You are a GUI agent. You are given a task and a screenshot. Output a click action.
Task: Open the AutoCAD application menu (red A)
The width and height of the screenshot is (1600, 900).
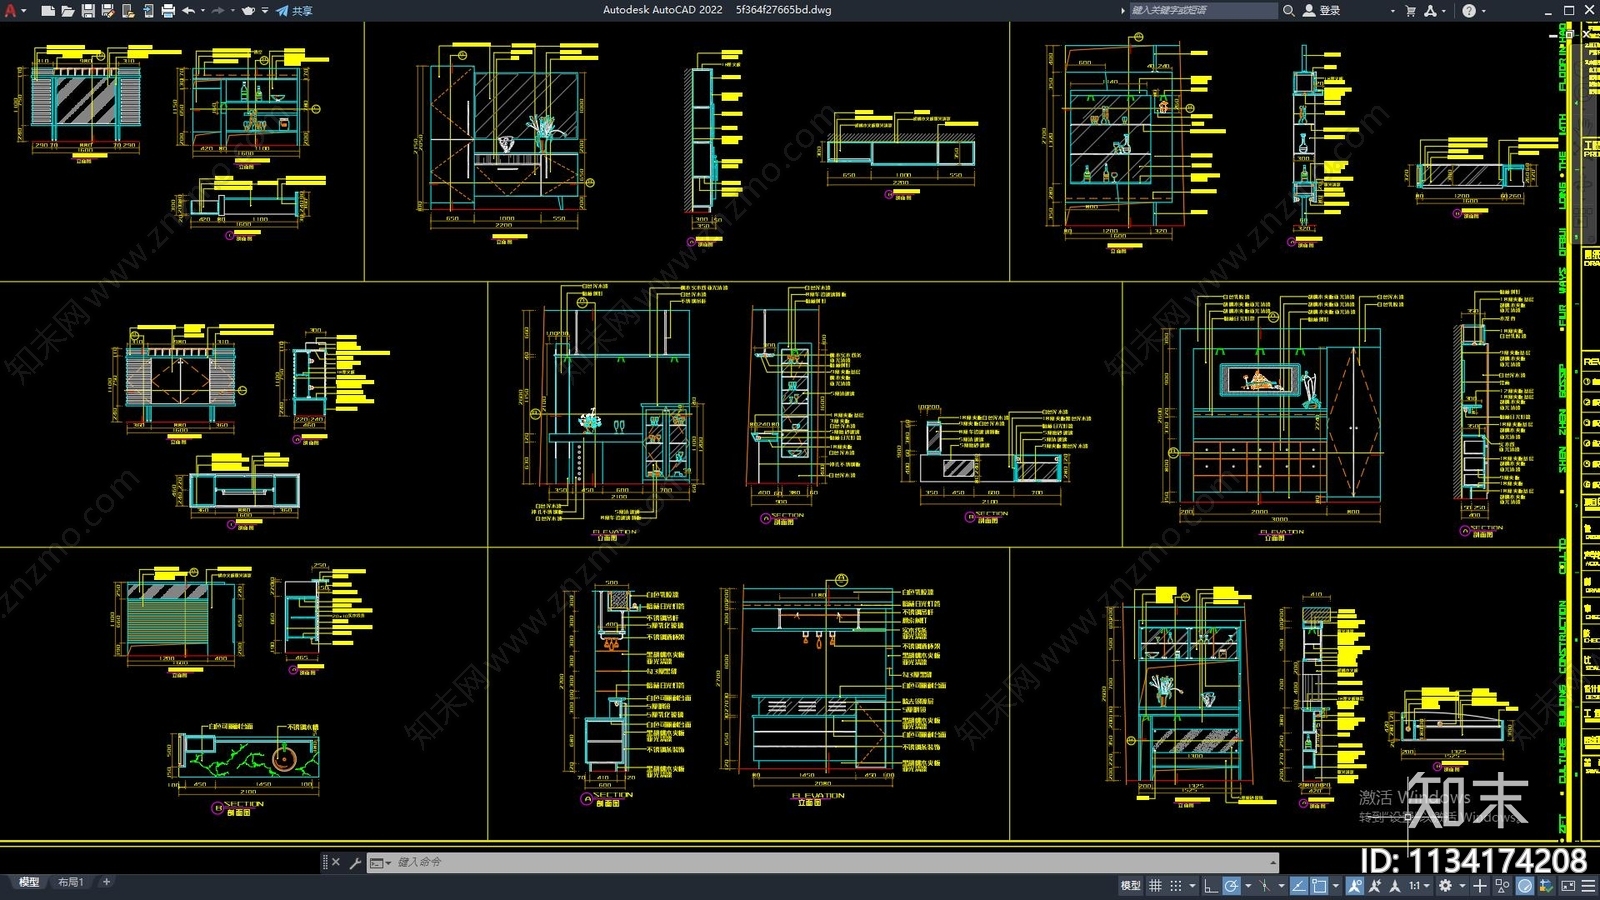click(x=10, y=10)
